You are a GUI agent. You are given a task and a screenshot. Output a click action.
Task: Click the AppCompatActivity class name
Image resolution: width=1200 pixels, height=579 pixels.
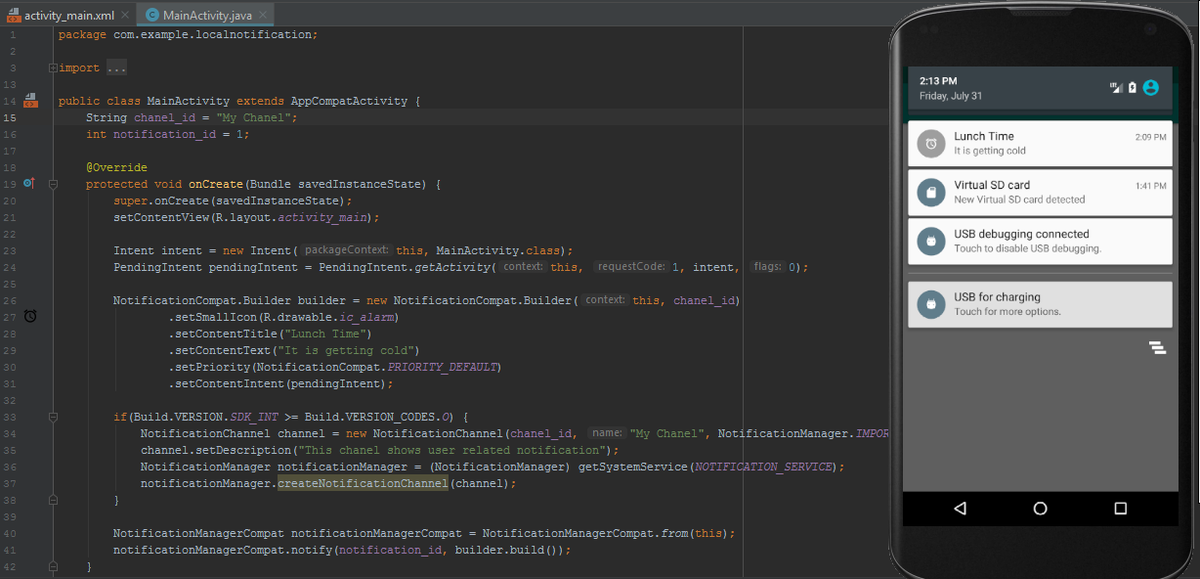349,101
